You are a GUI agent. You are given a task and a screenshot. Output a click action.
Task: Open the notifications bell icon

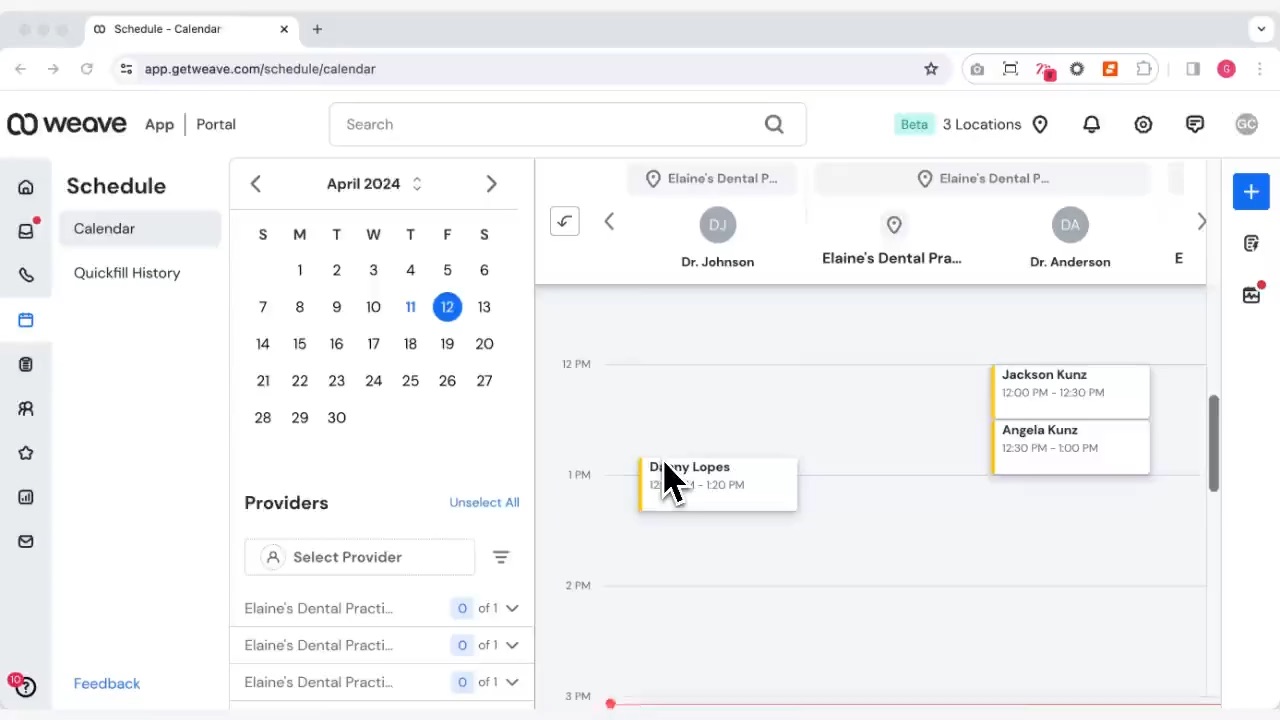pyautogui.click(x=1091, y=124)
